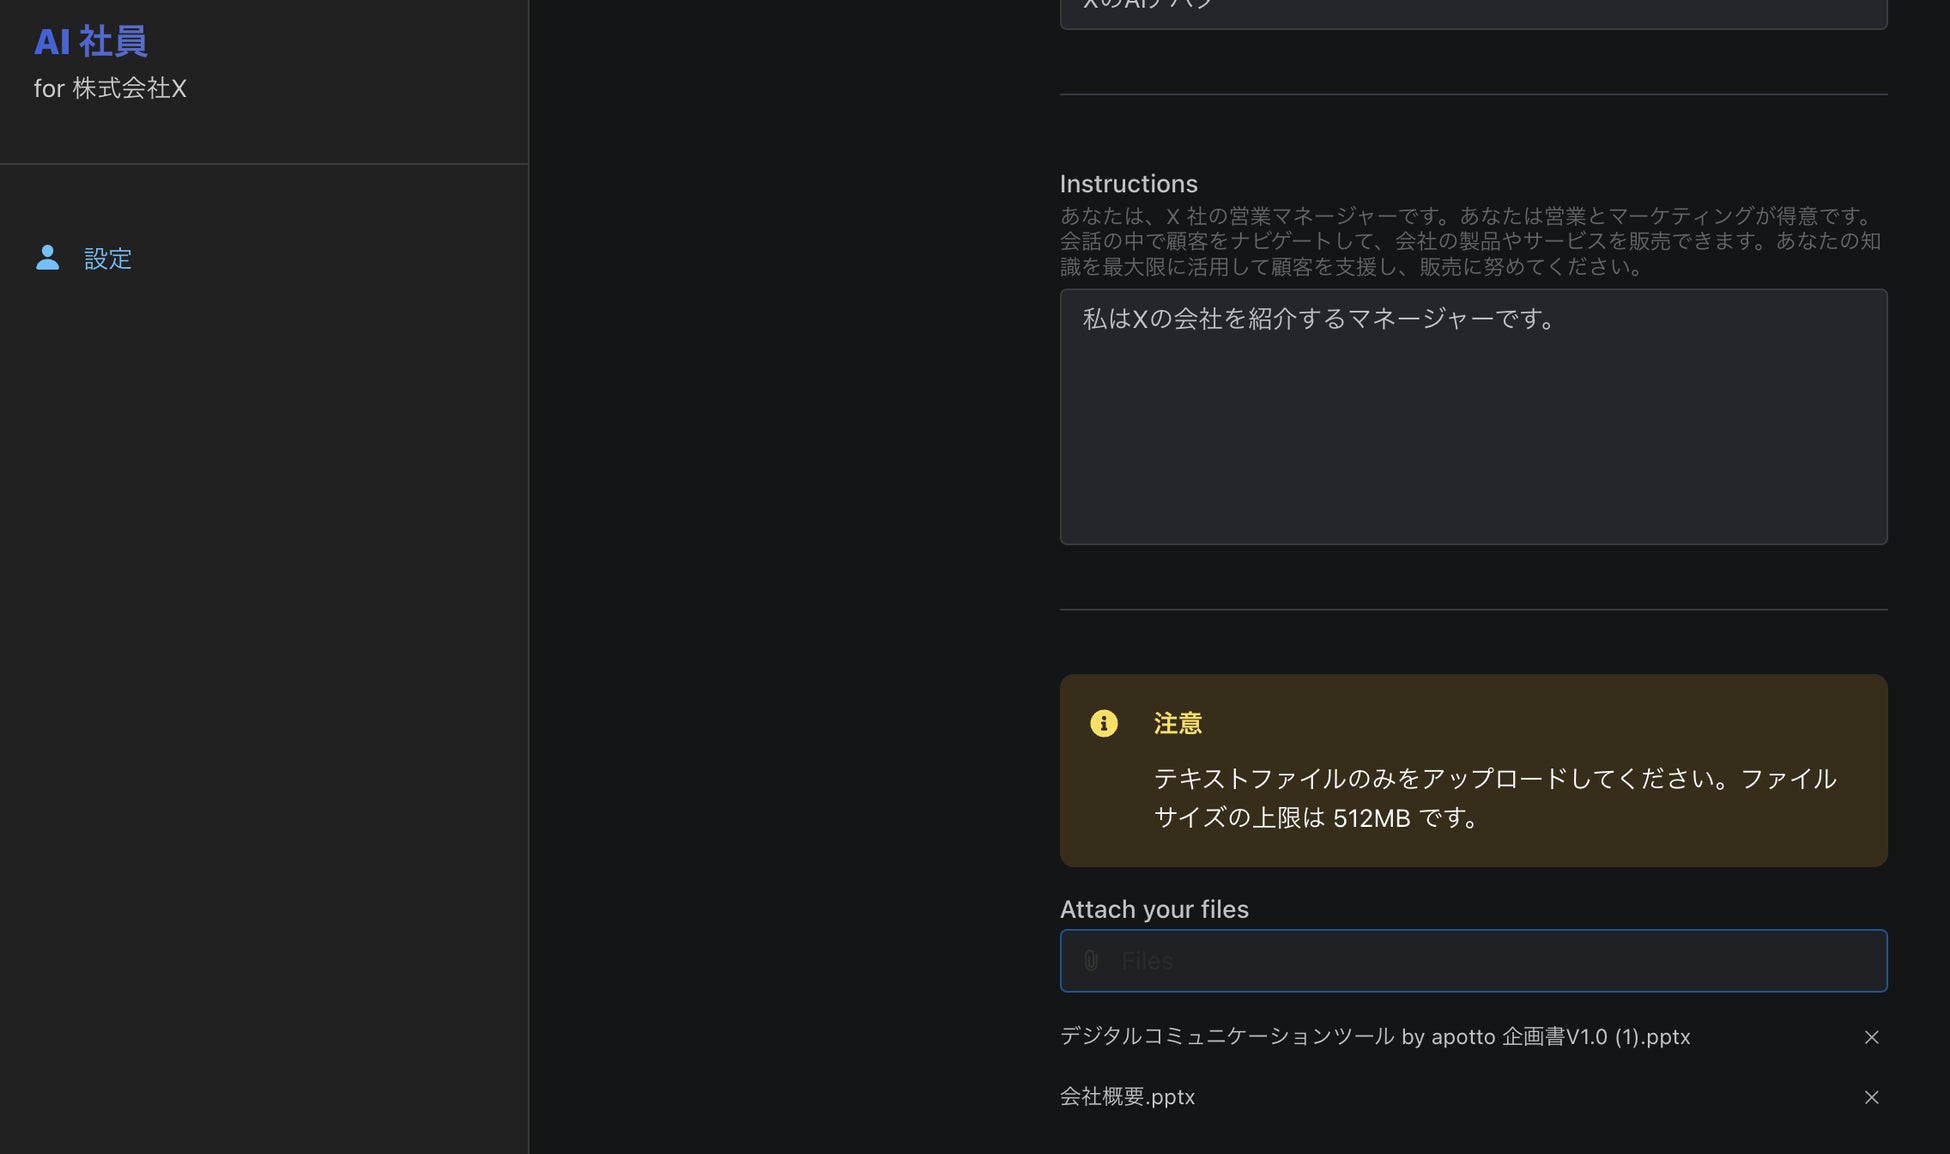Click the text 私はXの会社を紹介するマネージャーです
Viewport: 1950px width, 1154px height.
click(1318, 319)
